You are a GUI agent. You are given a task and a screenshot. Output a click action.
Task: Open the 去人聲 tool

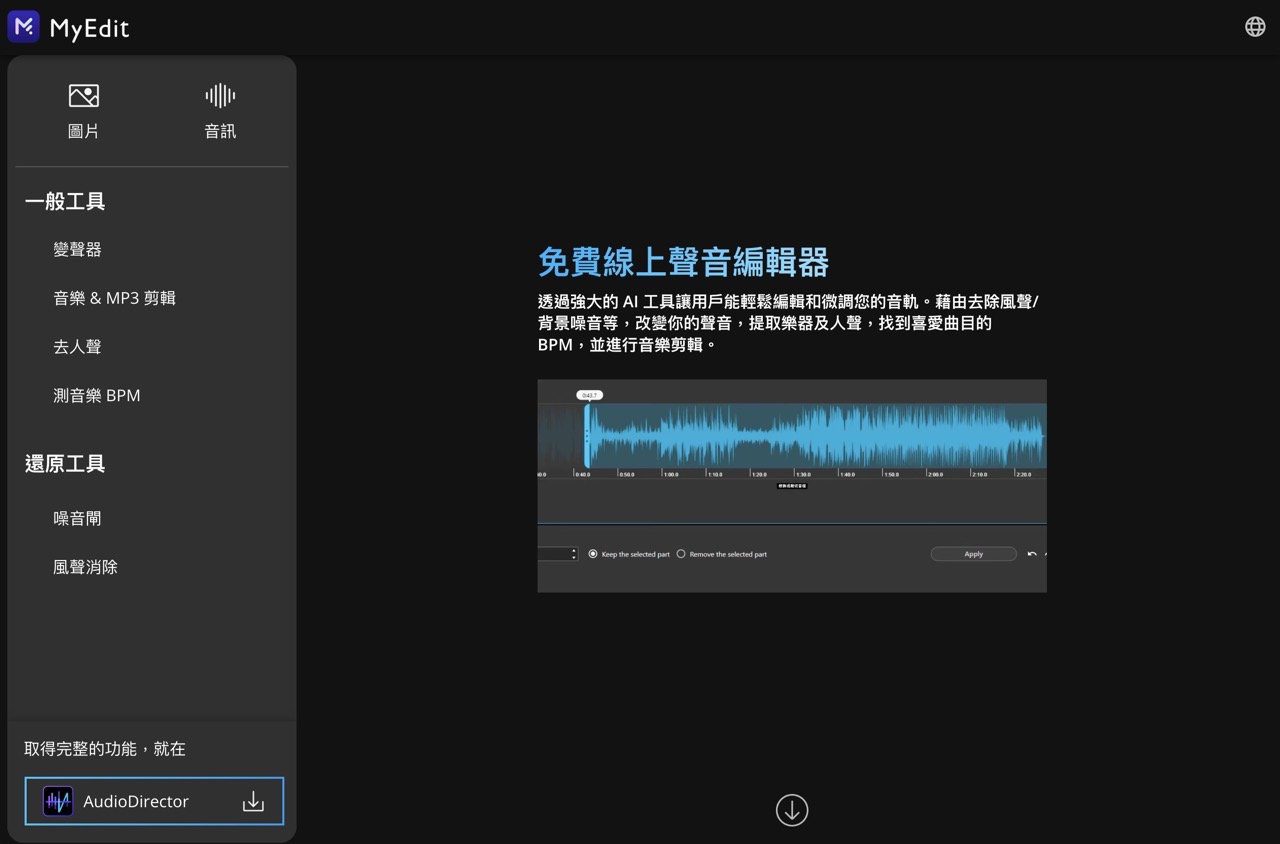pyautogui.click(x=77, y=346)
